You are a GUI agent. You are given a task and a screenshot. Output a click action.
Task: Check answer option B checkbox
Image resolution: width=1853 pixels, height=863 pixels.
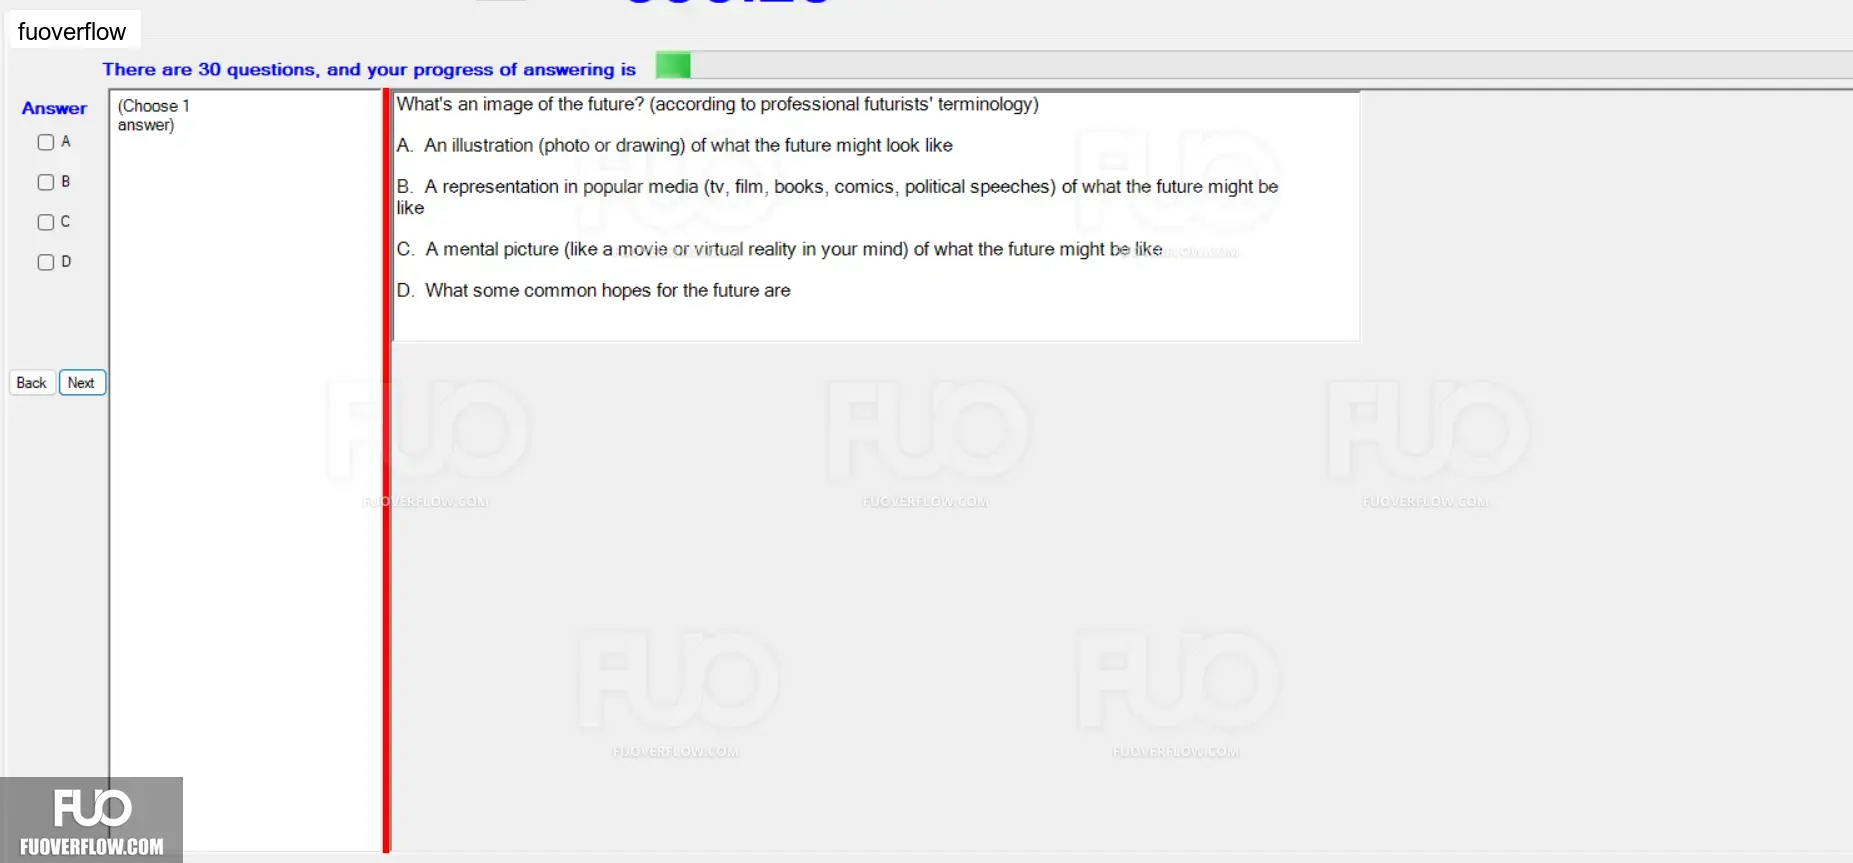click(x=46, y=182)
